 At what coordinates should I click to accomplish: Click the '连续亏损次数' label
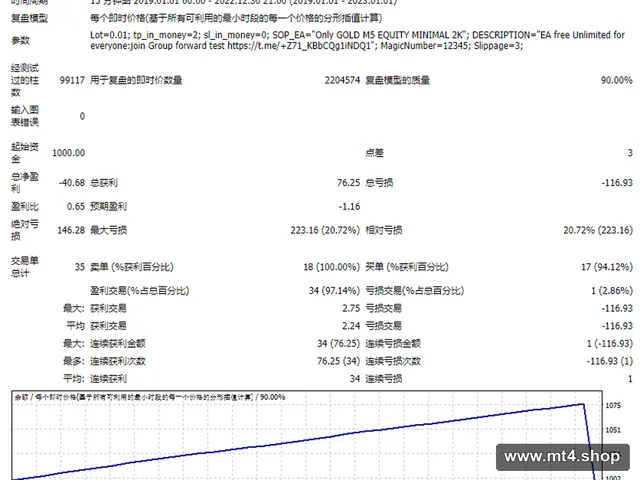pos(393,361)
